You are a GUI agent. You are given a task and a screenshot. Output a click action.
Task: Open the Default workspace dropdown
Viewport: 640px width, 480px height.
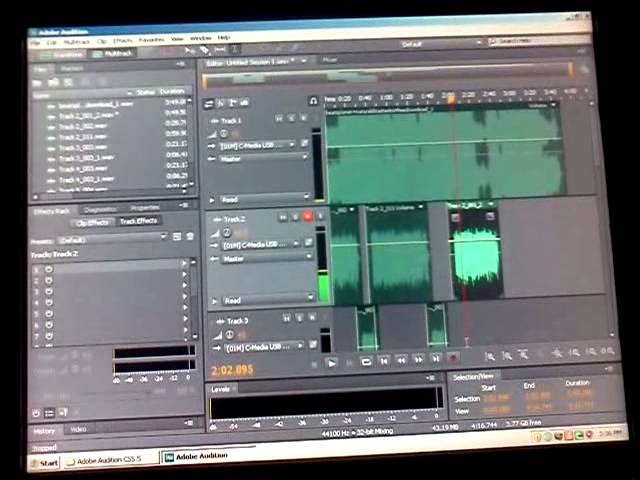pyautogui.click(x=441, y=43)
